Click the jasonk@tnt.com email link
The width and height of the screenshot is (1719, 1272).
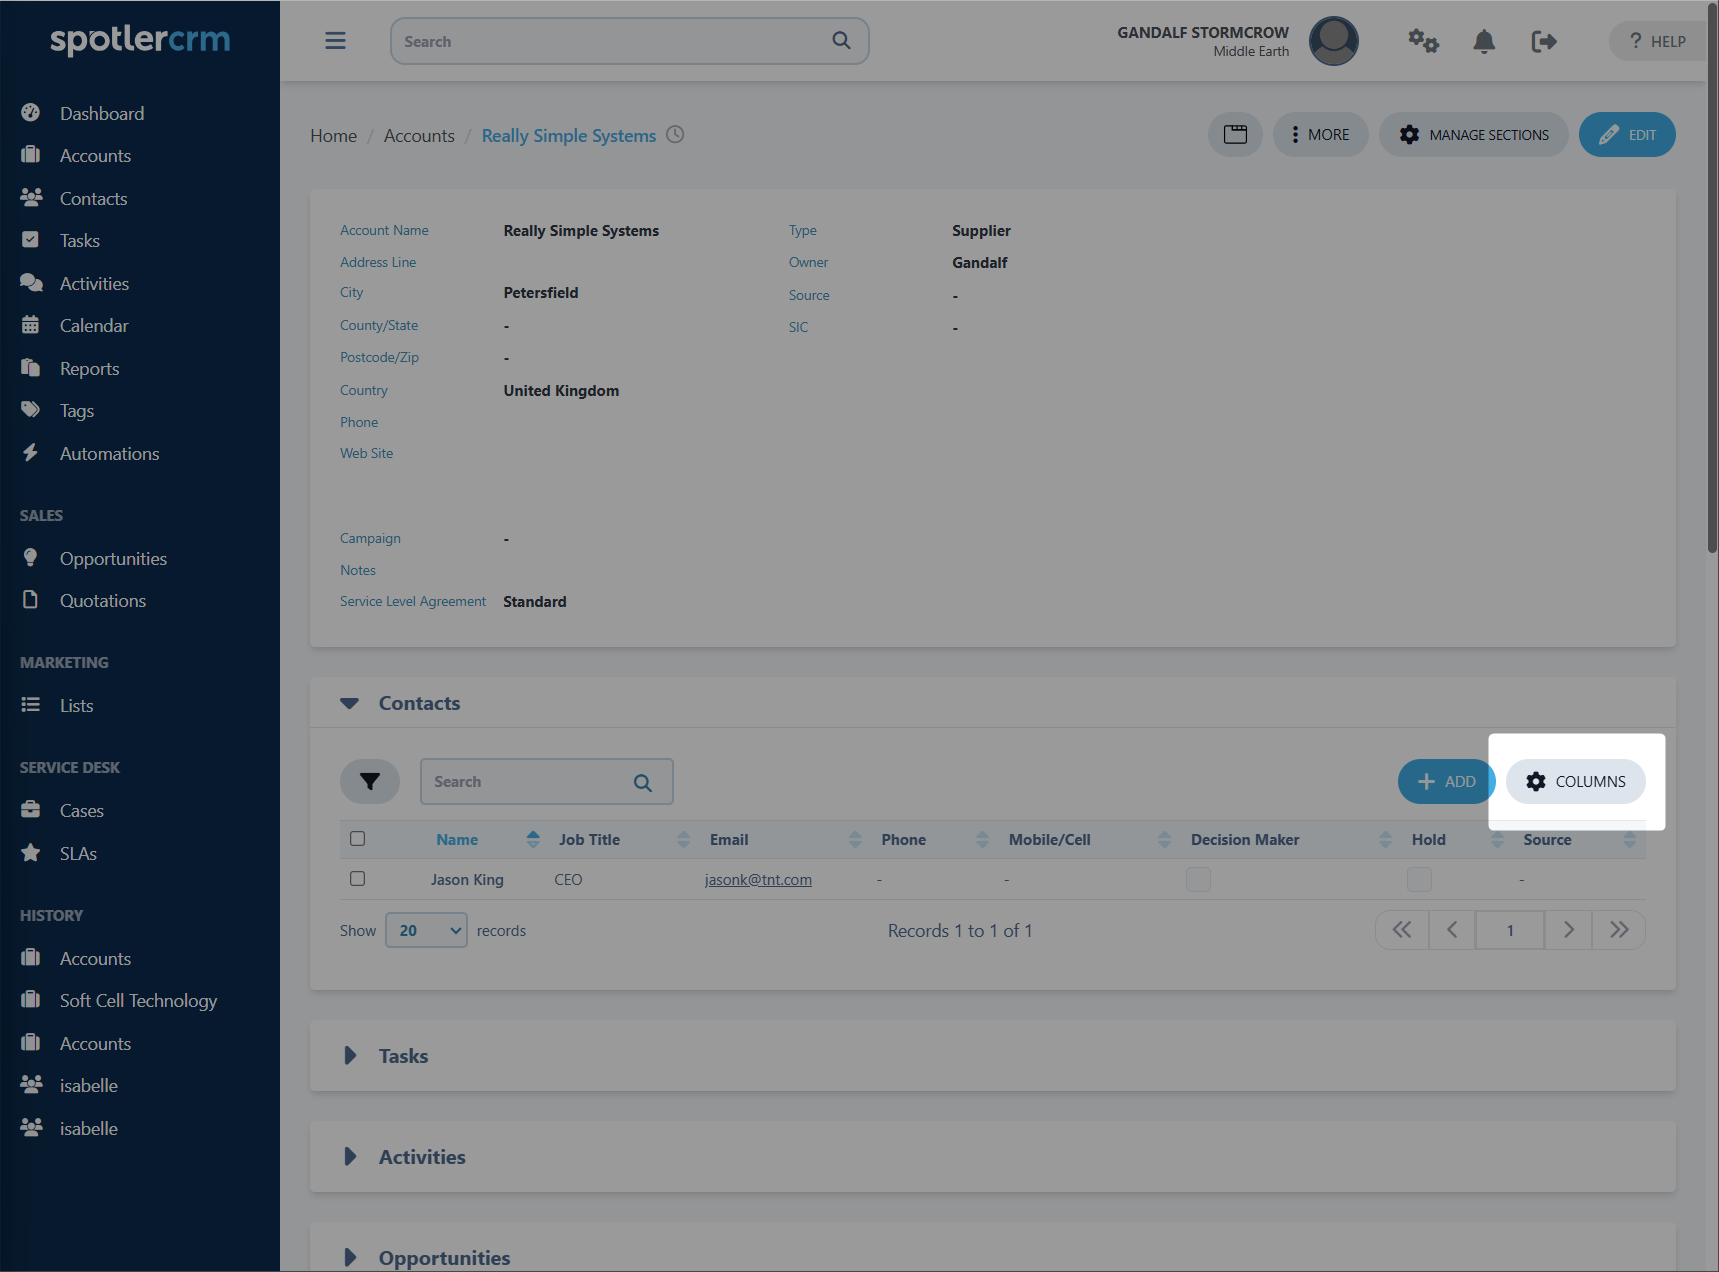tap(757, 880)
